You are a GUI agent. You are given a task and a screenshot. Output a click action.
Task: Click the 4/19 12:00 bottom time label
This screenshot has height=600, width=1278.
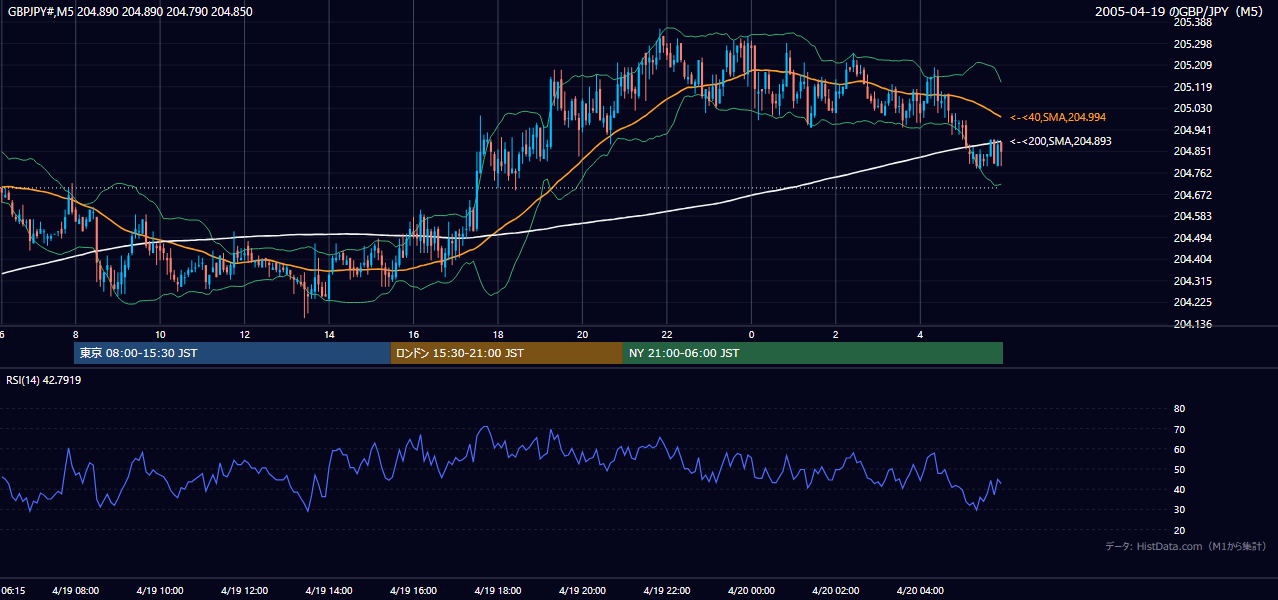244,591
